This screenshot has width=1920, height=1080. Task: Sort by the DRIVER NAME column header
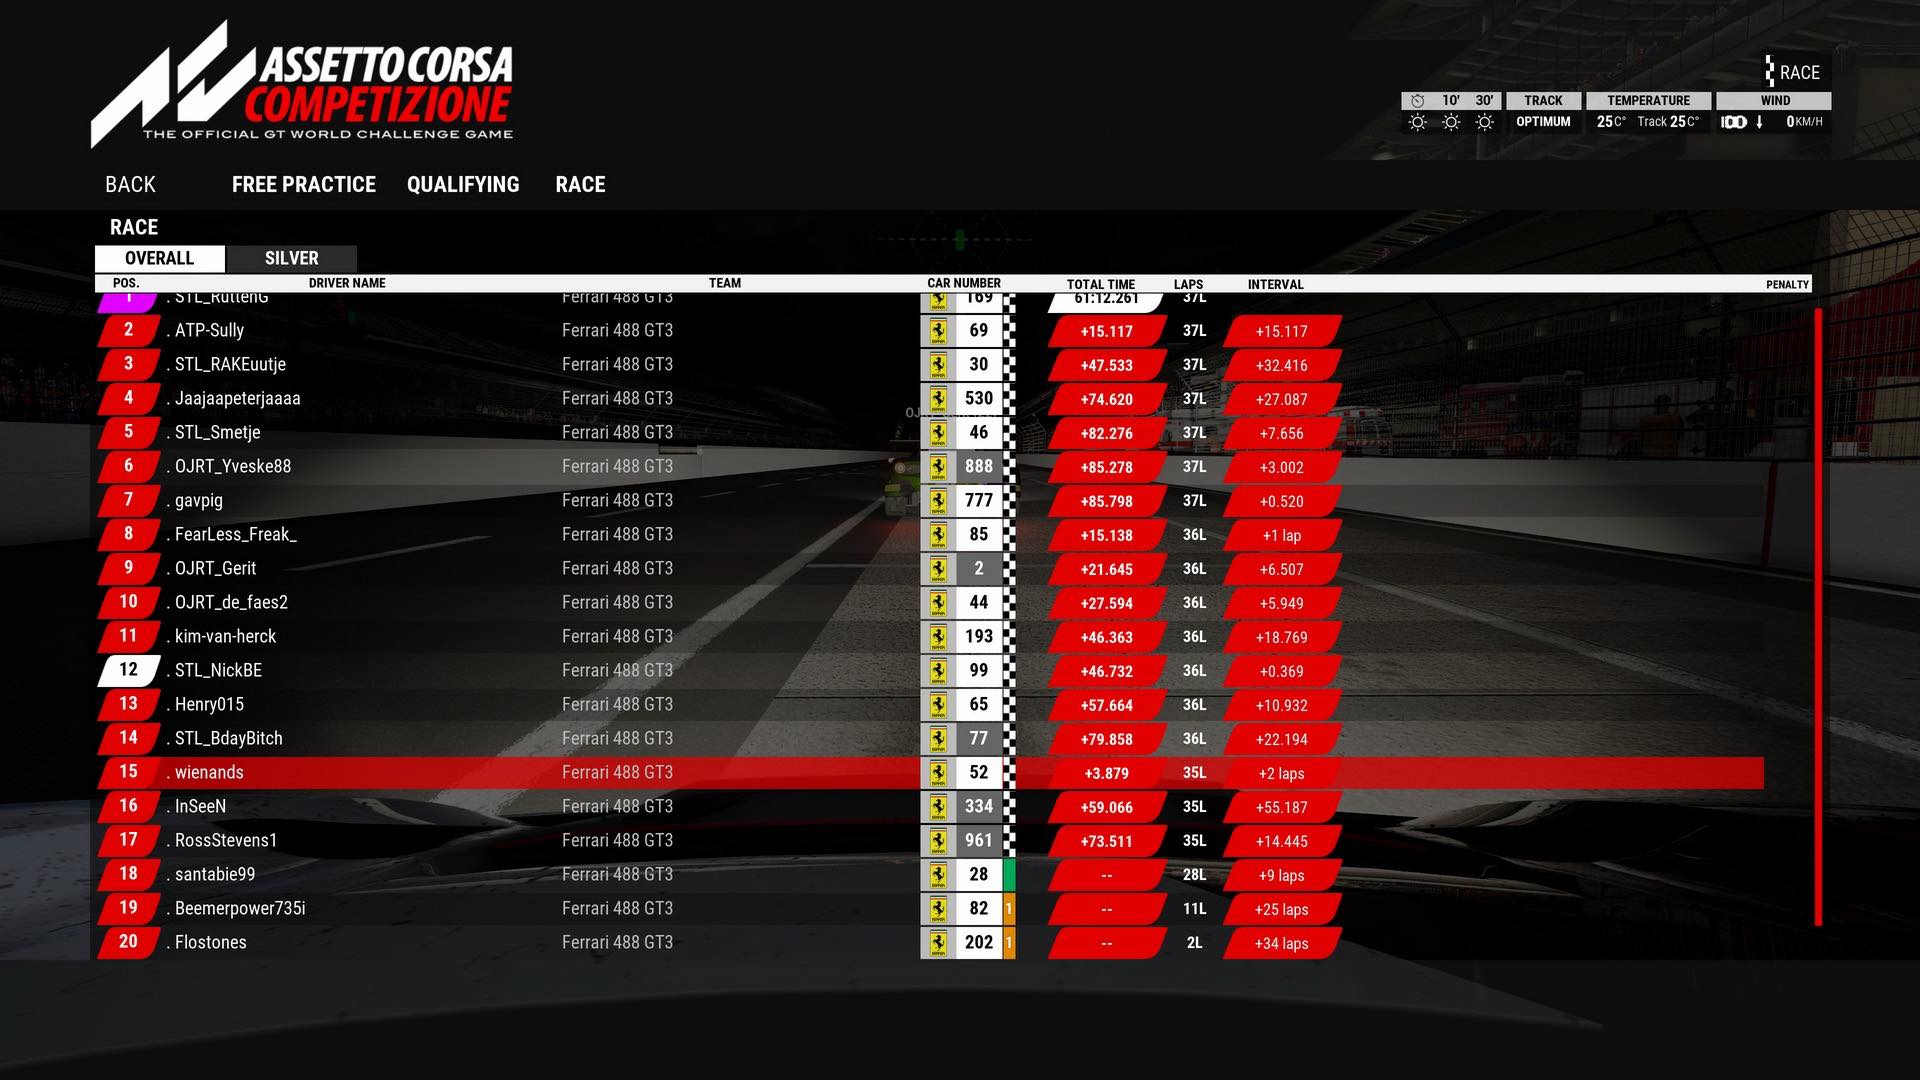click(x=347, y=284)
